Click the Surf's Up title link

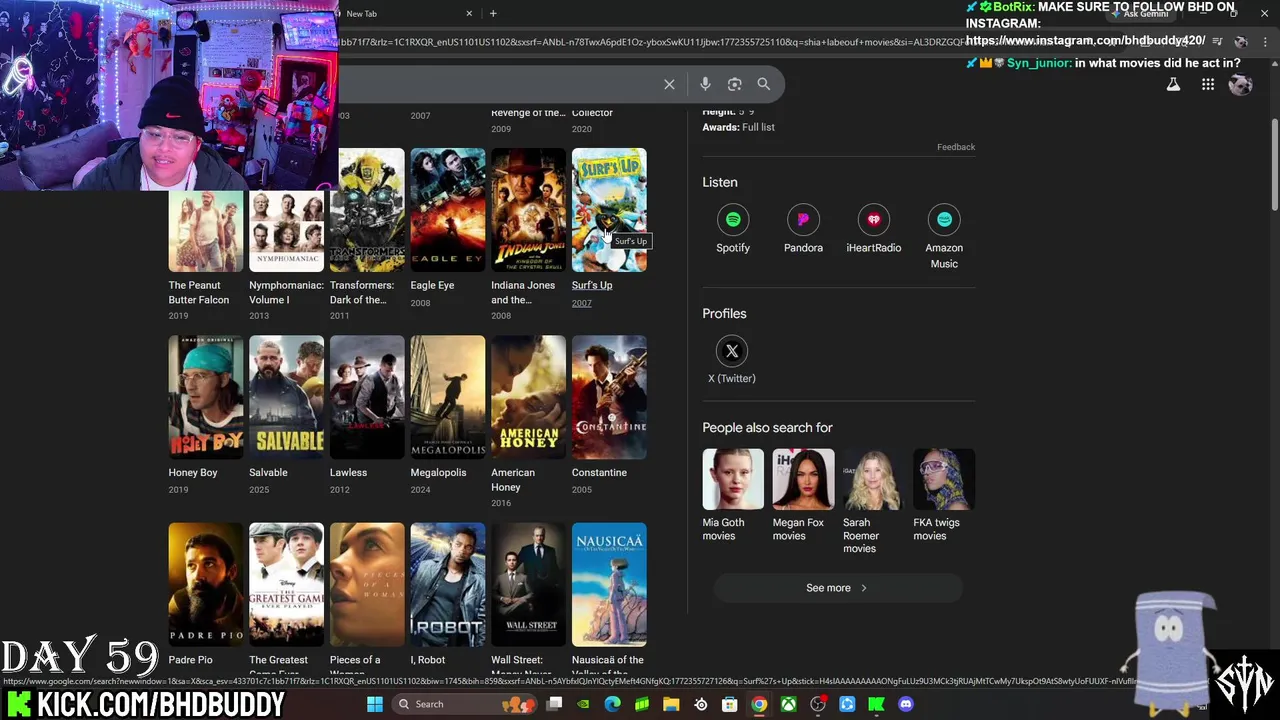pos(592,285)
